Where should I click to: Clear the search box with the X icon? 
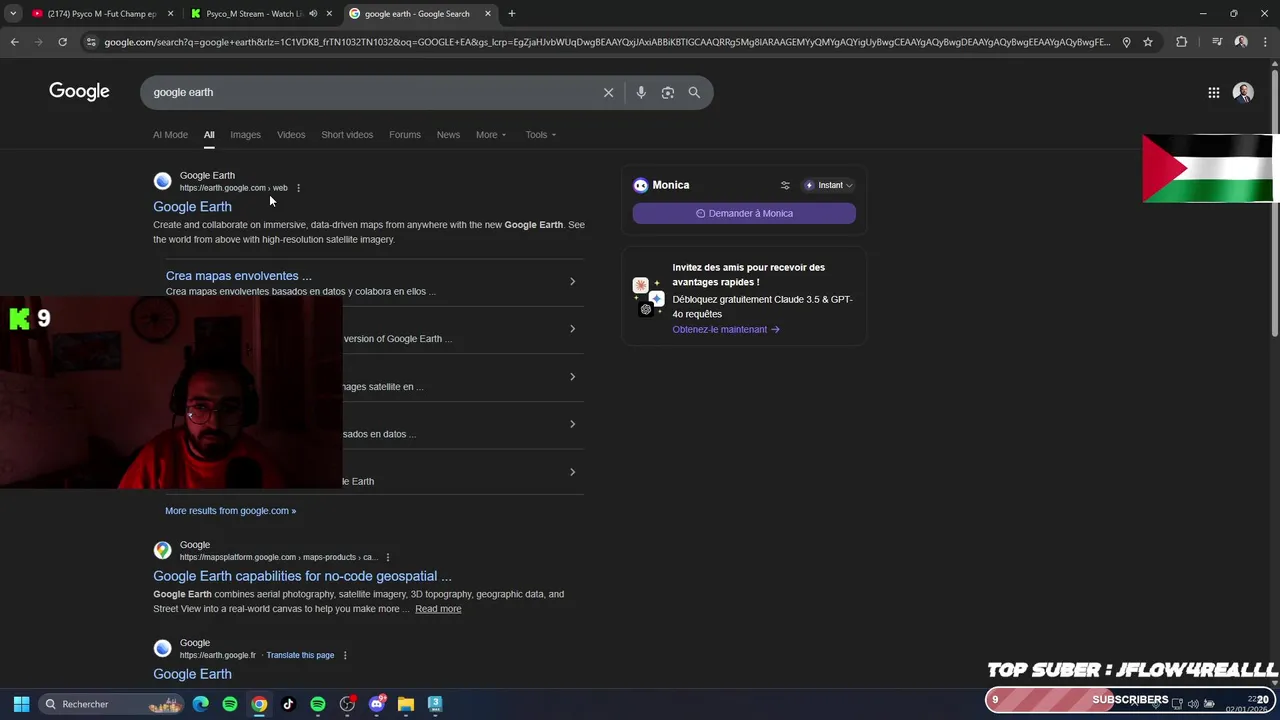coord(608,92)
